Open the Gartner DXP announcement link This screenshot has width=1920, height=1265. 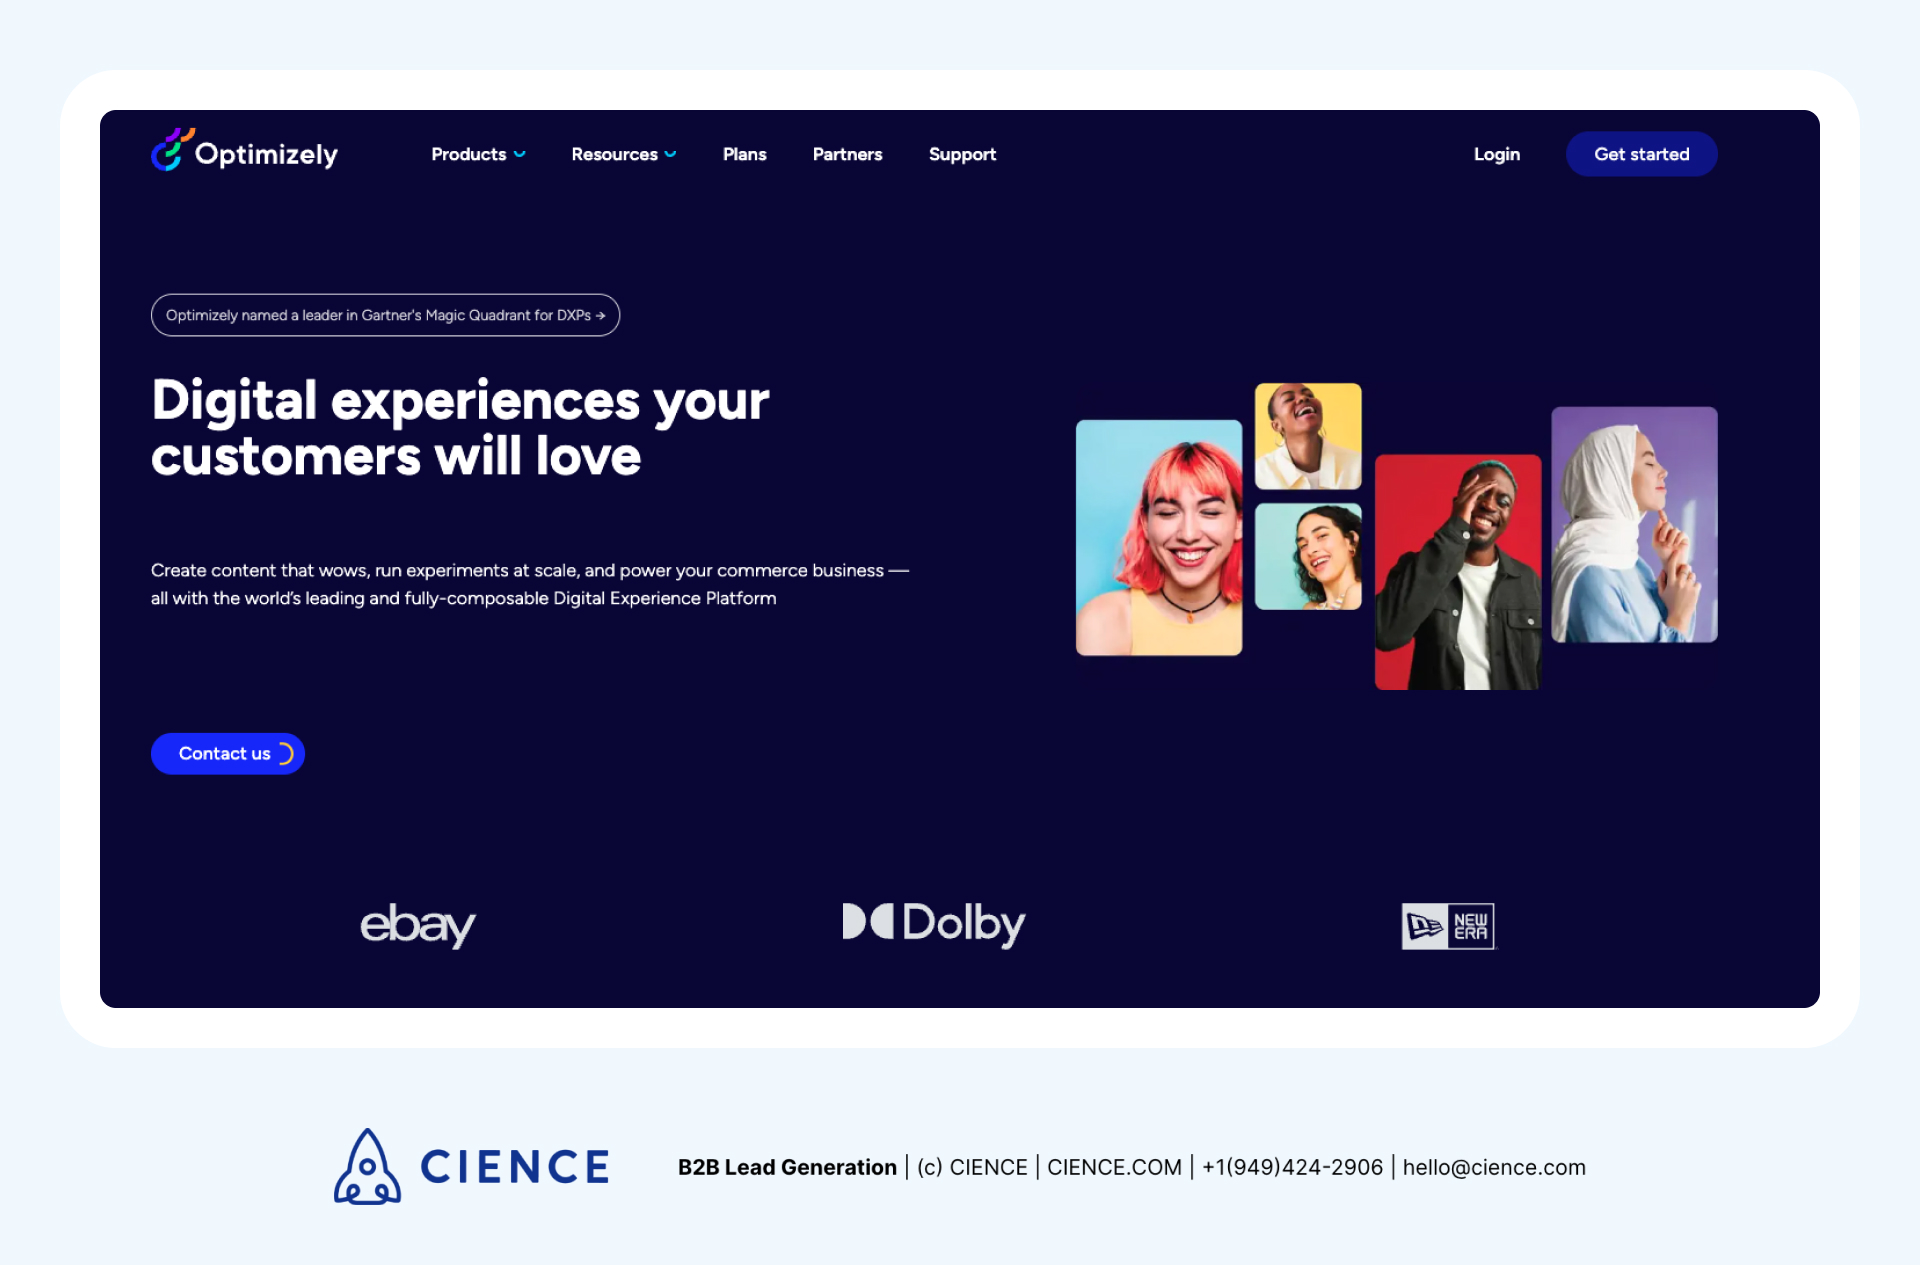(x=384, y=315)
